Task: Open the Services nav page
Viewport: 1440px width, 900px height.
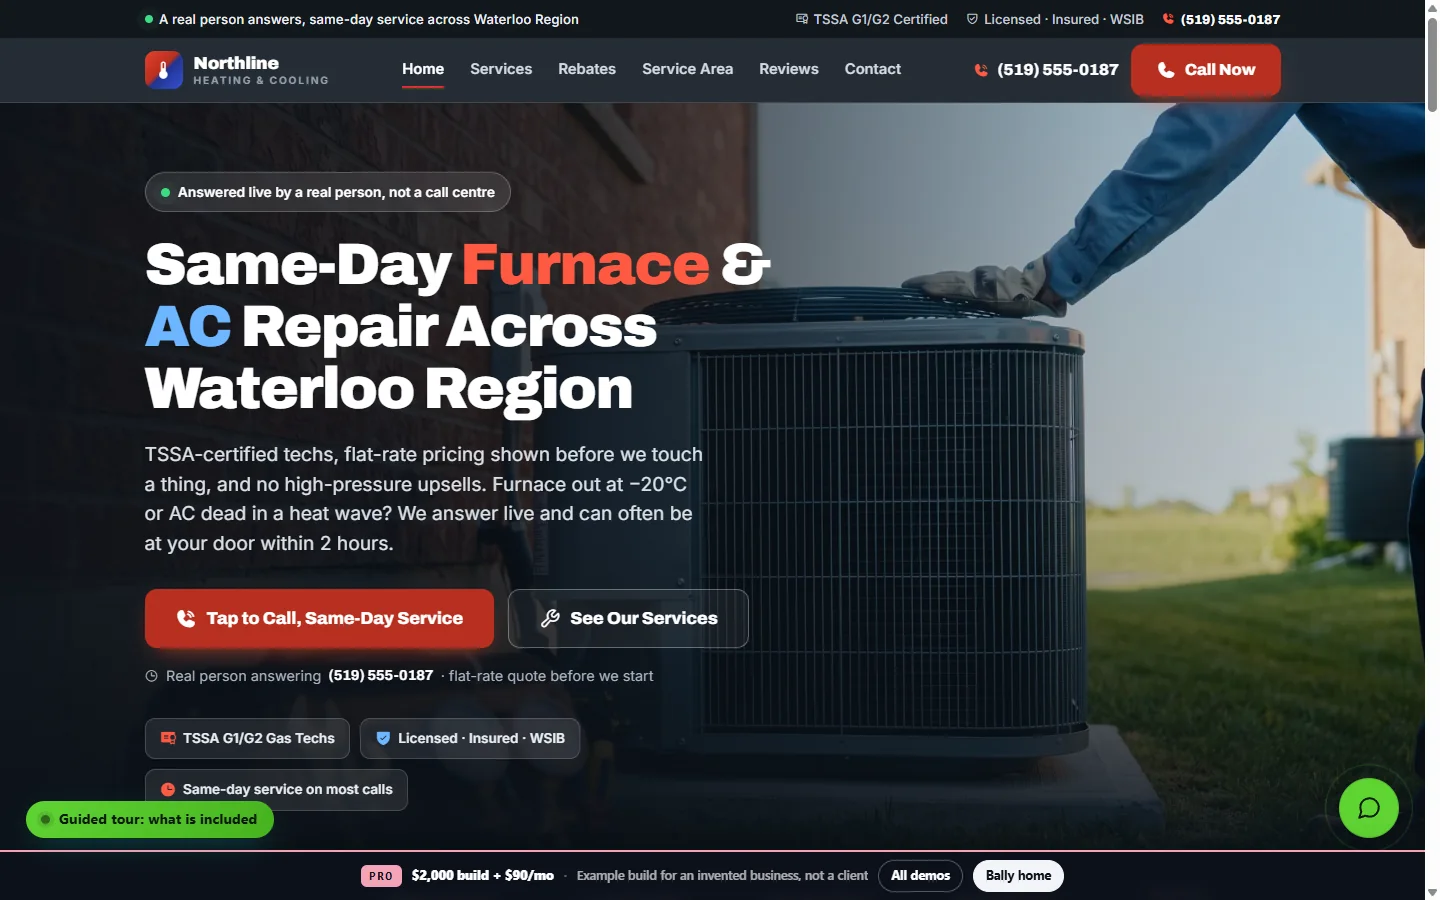Action: tap(501, 69)
